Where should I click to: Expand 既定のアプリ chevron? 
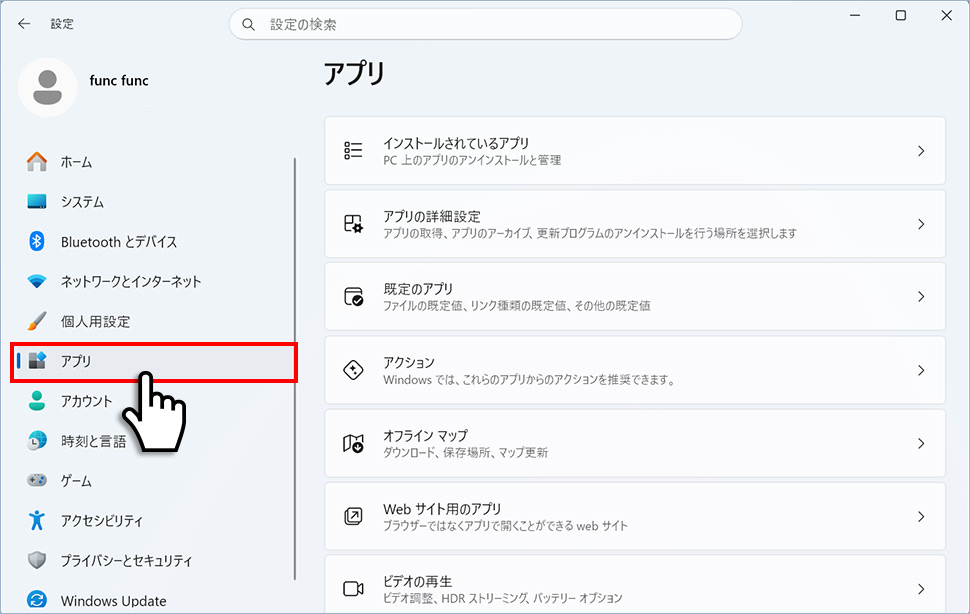[921, 297]
